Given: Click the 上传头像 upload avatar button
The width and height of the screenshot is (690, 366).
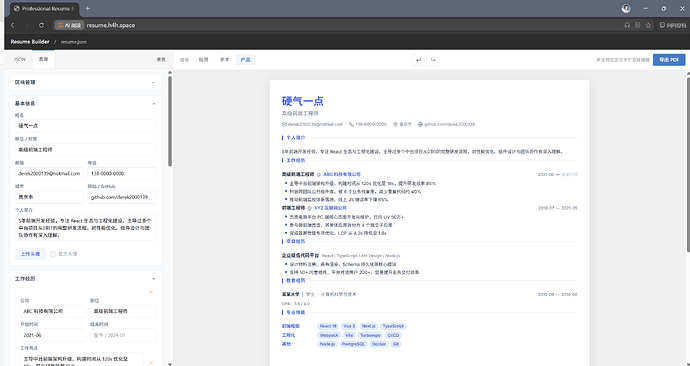Looking at the screenshot, I should pyautogui.click(x=30, y=254).
